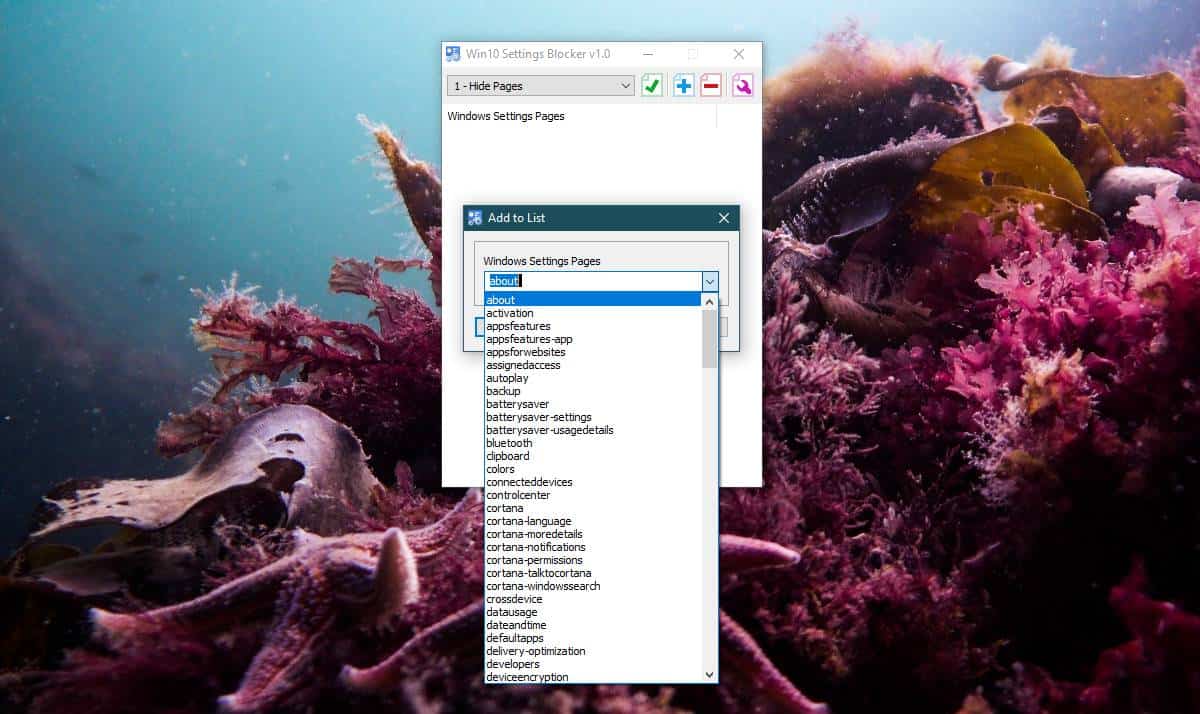This screenshot has width=1200, height=714.
Task: Select the plain 'cortana' entry
Action: tap(593, 508)
